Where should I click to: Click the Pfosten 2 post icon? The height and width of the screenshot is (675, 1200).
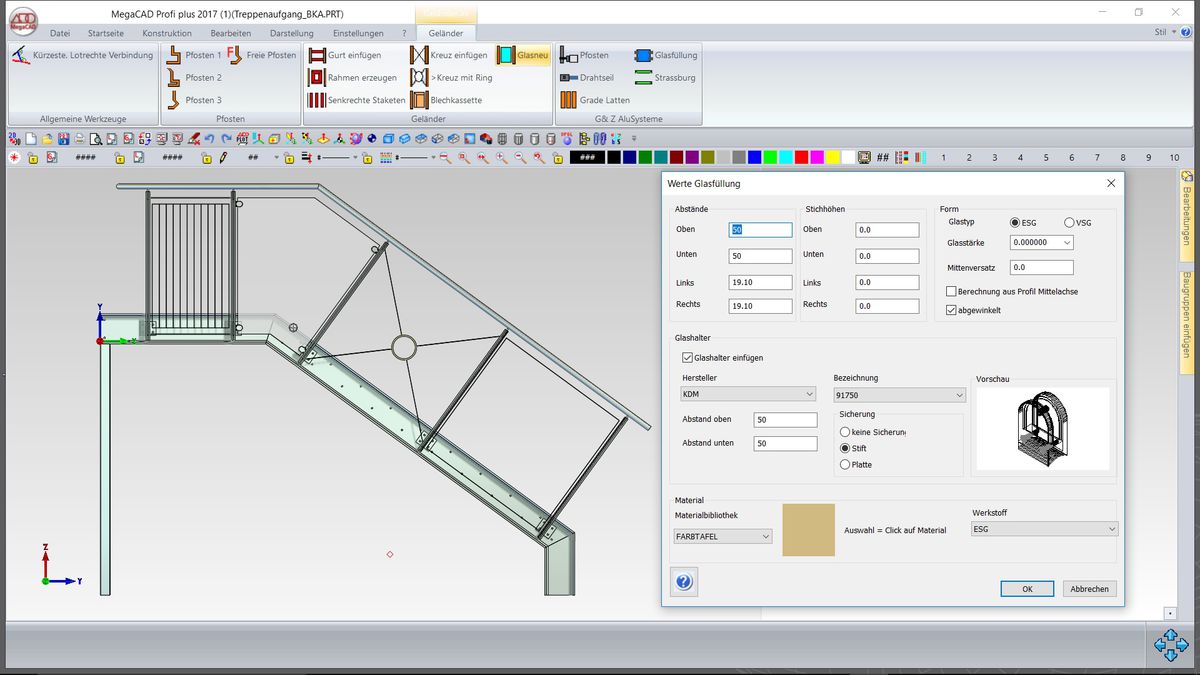point(175,78)
